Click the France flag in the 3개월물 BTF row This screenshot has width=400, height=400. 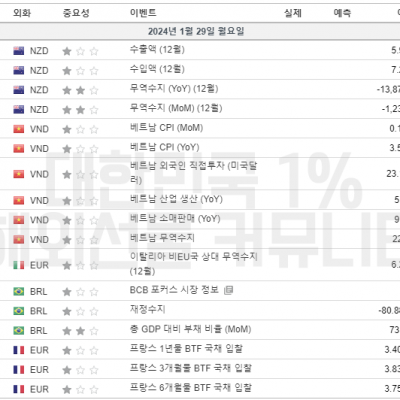[x=19, y=370]
